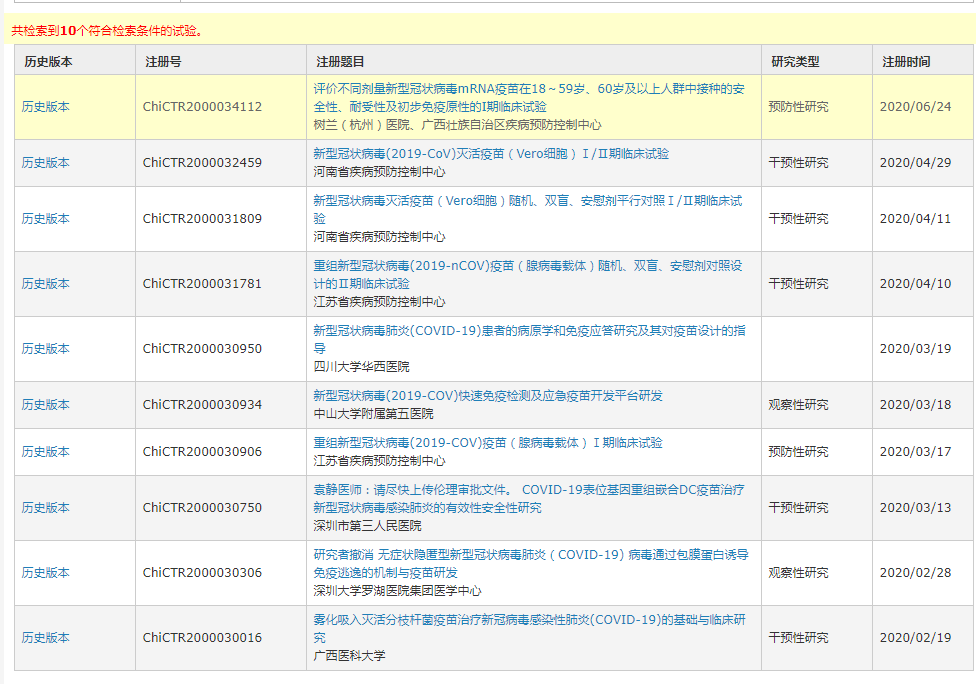
Task: Click history version for ChiCTR2000031781
Action: (x=46, y=283)
